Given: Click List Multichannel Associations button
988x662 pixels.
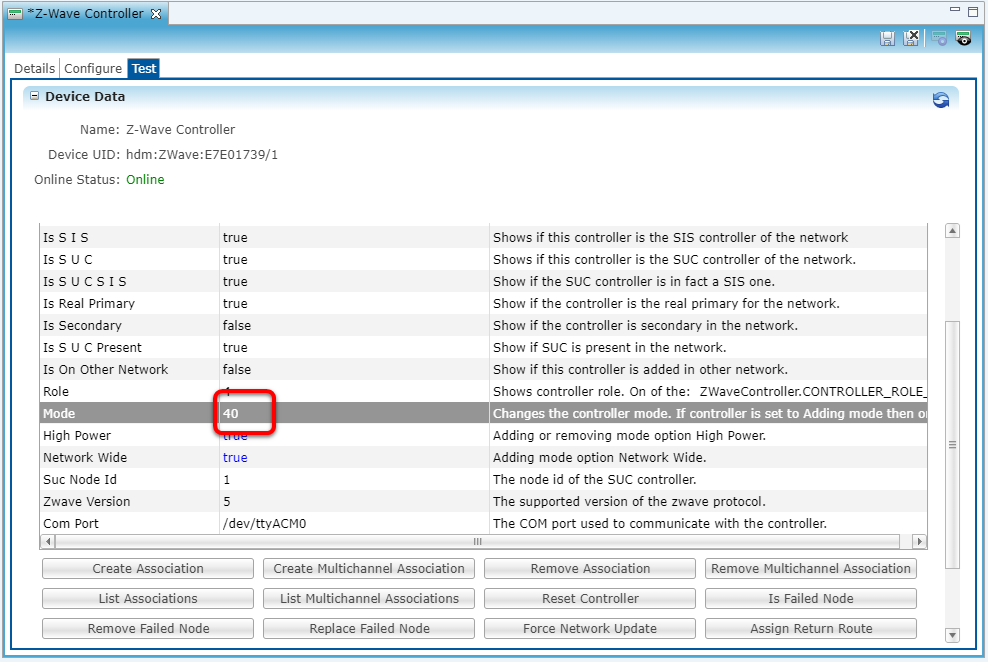Looking at the screenshot, I should pos(369,598).
